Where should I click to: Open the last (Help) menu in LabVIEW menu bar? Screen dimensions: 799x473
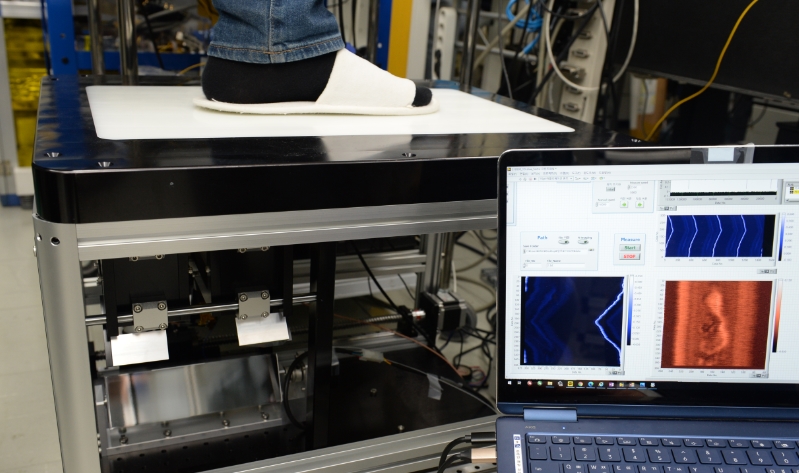pos(605,173)
